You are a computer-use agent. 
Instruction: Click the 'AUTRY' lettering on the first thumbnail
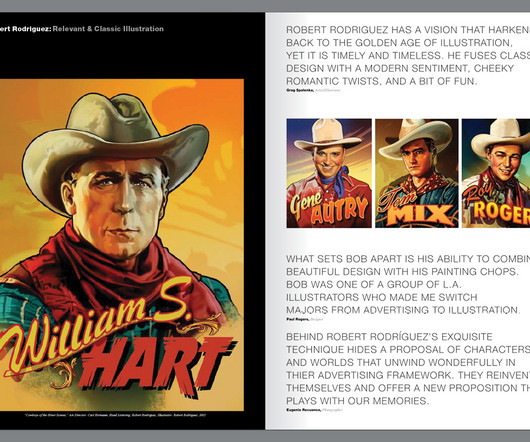tap(339, 210)
